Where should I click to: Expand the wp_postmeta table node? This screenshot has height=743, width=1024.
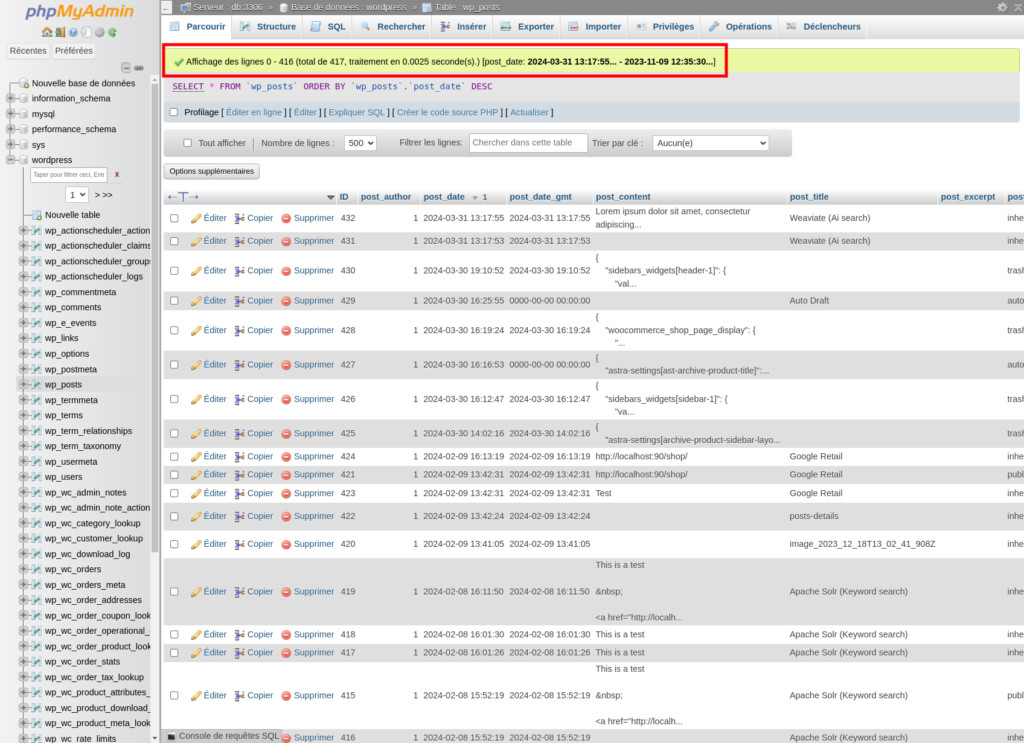pyautogui.click(x=24, y=369)
